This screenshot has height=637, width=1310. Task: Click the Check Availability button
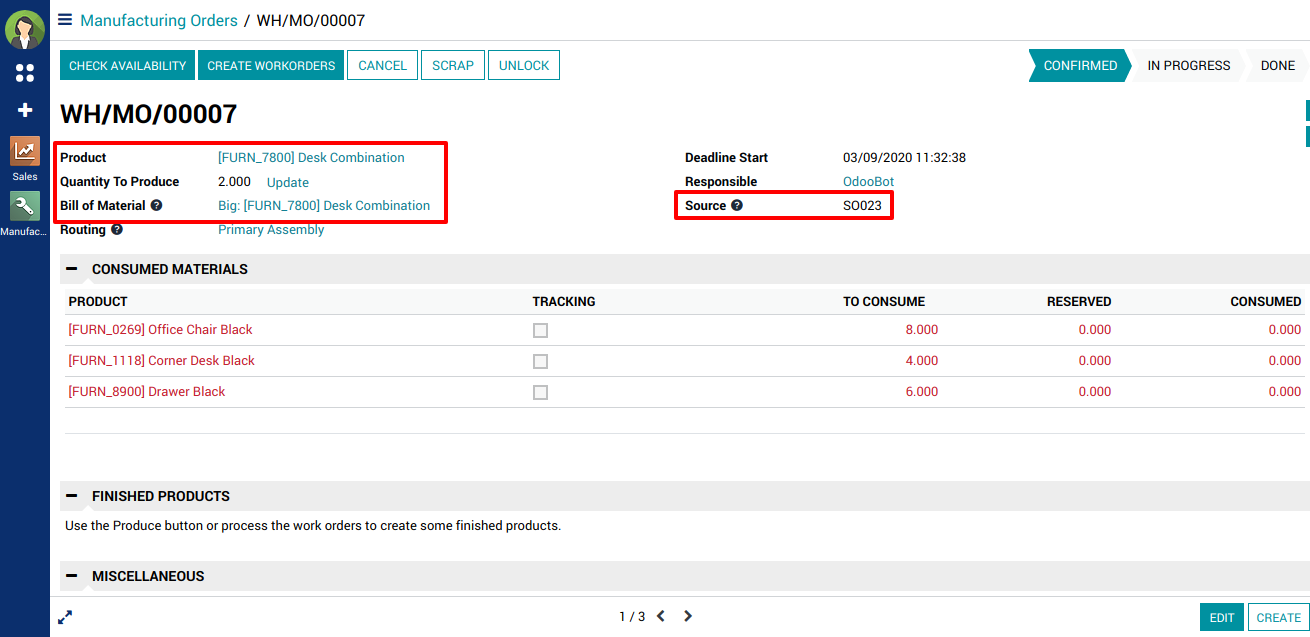point(128,66)
